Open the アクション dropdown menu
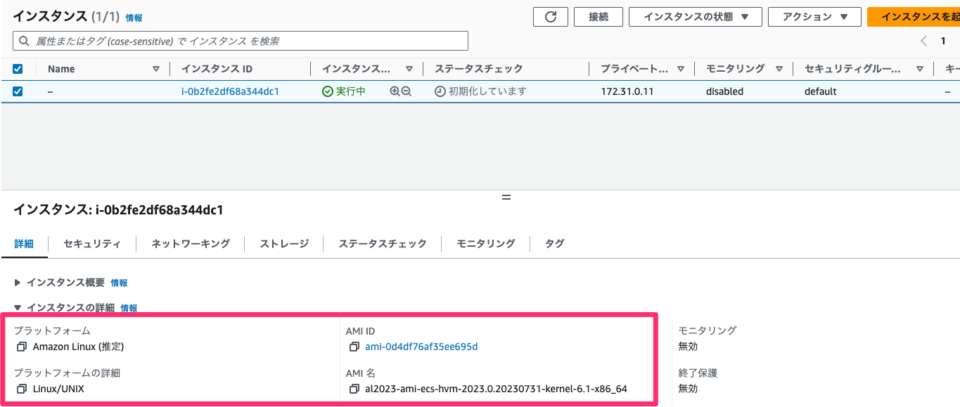The image size is (960, 407). pyautogui.click(x=814, y=17)
